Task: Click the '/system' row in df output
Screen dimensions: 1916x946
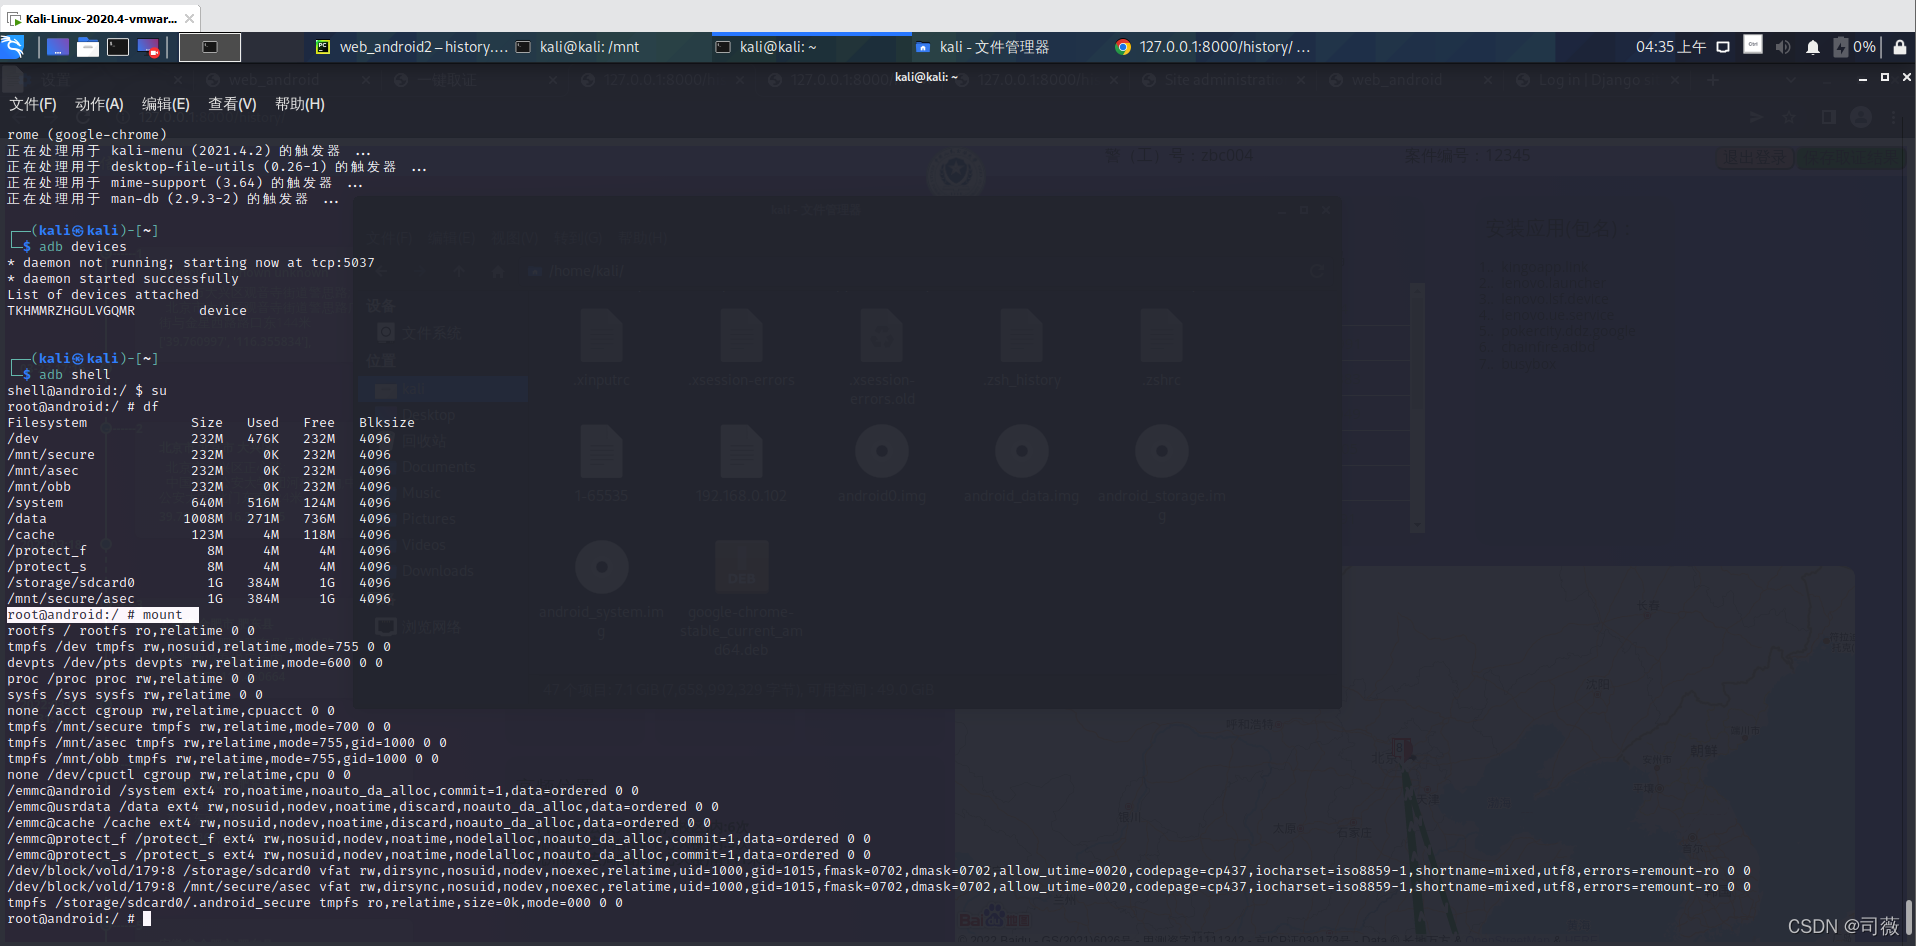Action: pyautogui.click(x=199, y=503)
